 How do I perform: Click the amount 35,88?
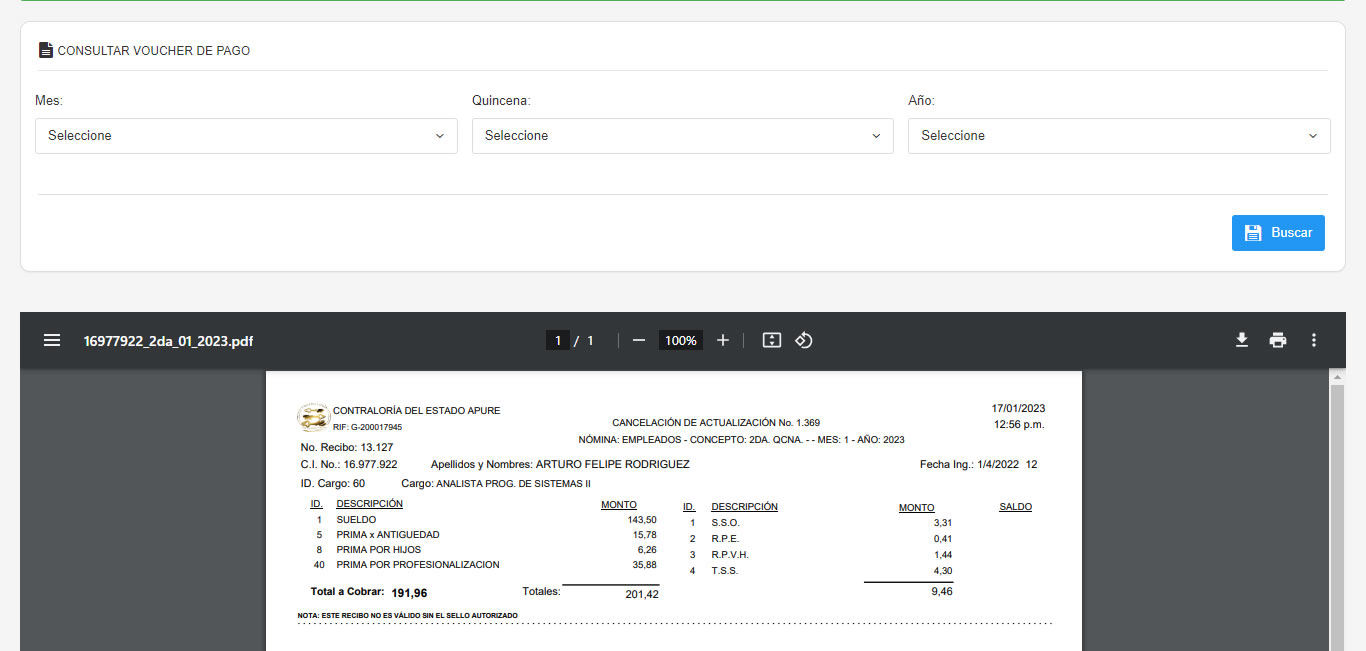[645, 565]
